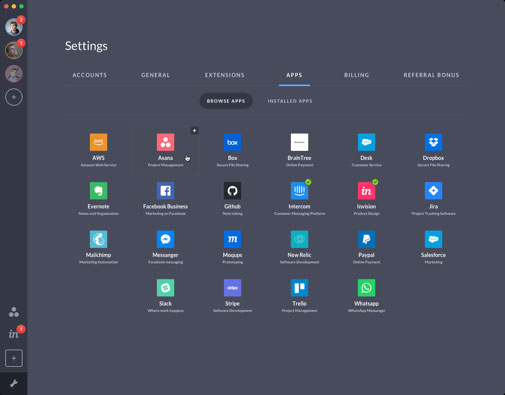Choose the Jira app icon
505x395 pixels.
(433, 191)
